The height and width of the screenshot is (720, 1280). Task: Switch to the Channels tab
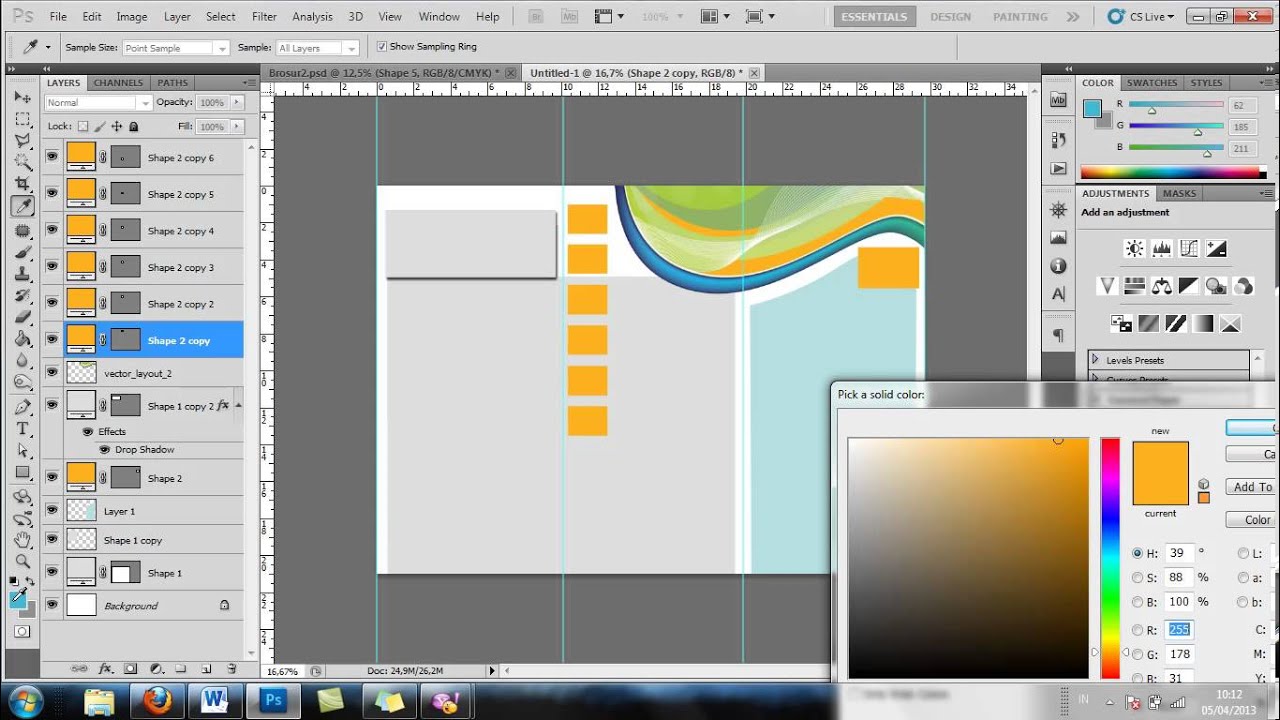tap(118, 83)
